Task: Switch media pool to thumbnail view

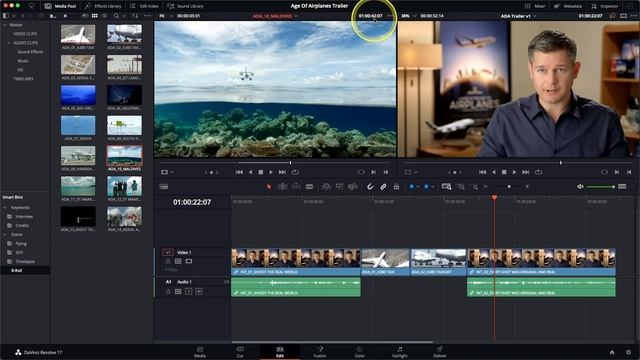Action: [x=95, y=16]
